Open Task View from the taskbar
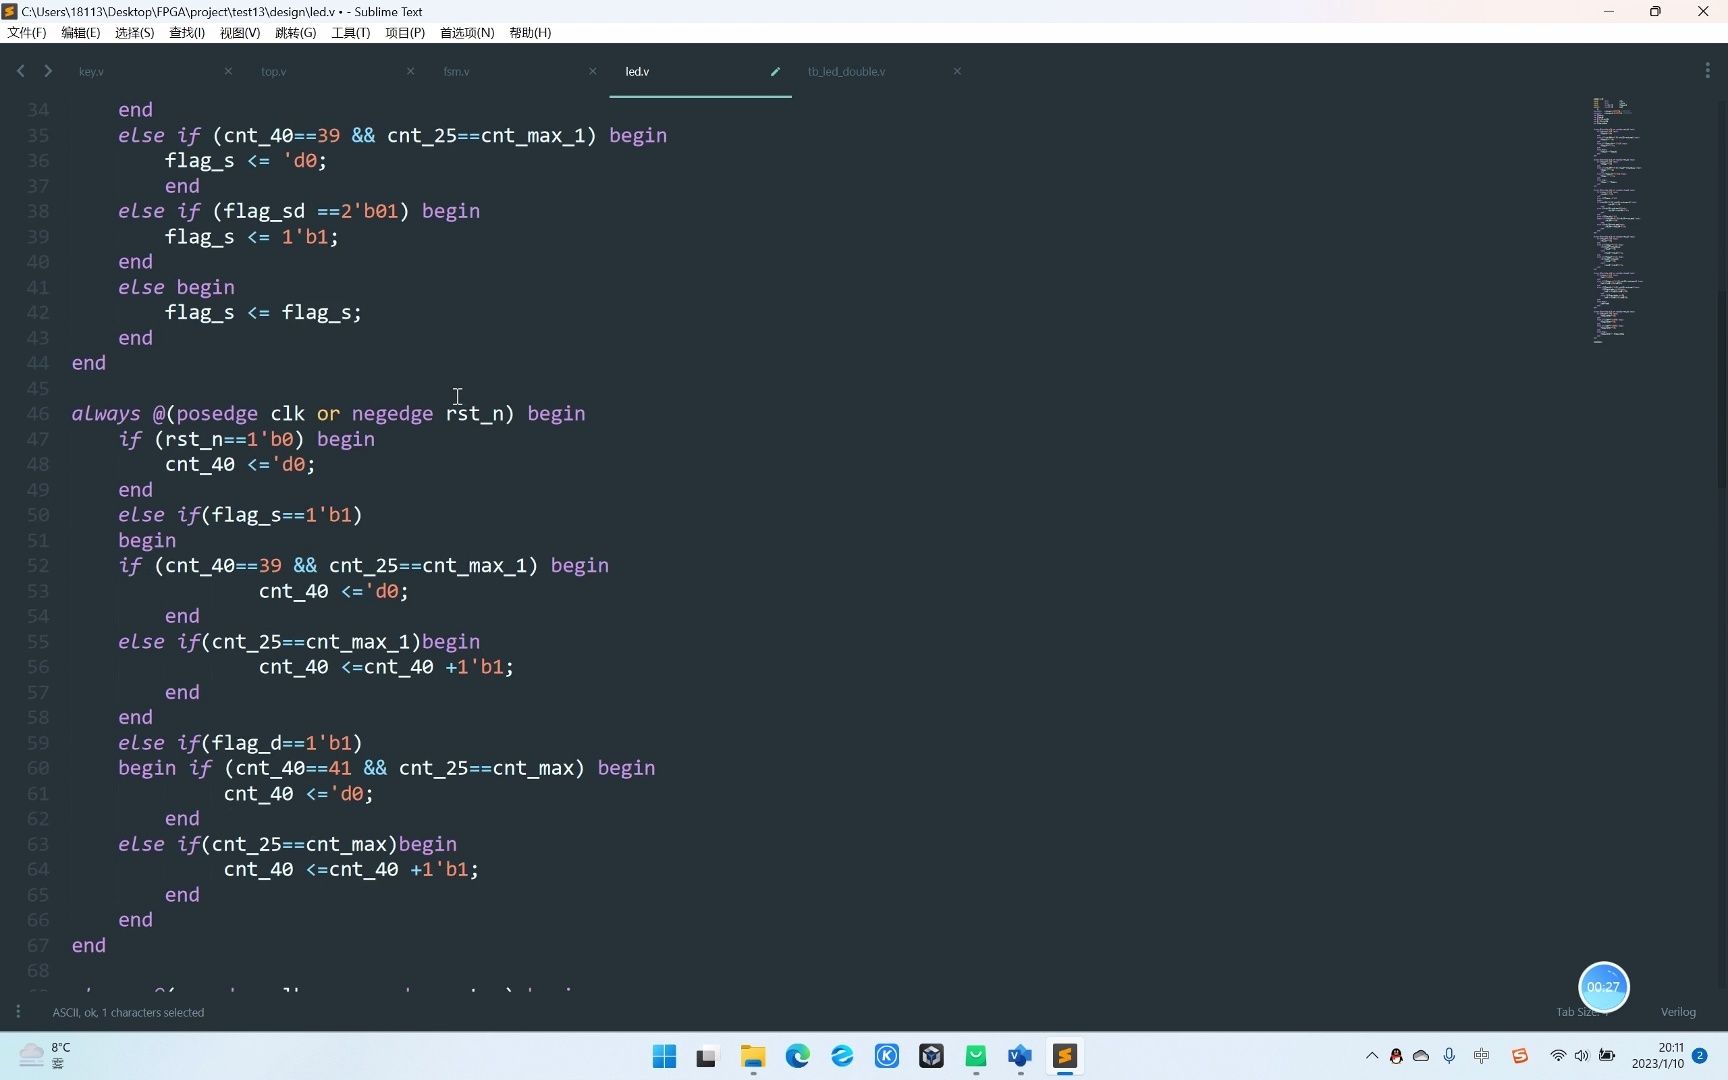 (708, 1056)
